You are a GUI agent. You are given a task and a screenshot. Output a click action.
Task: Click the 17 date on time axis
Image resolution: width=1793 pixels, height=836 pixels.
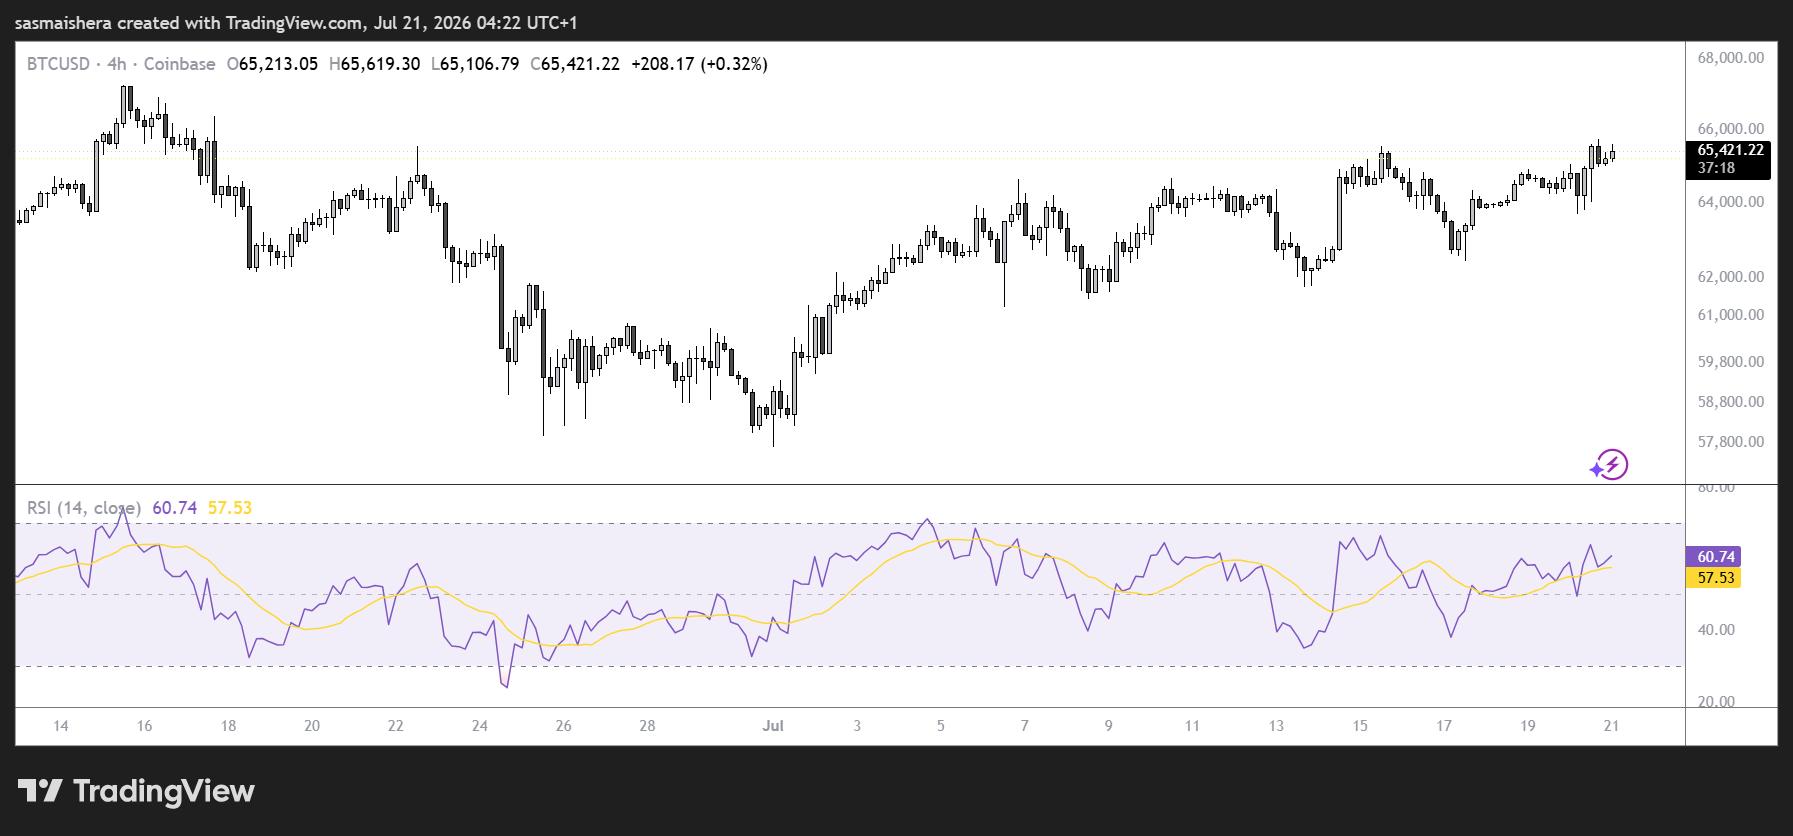tap(1444, 726)
